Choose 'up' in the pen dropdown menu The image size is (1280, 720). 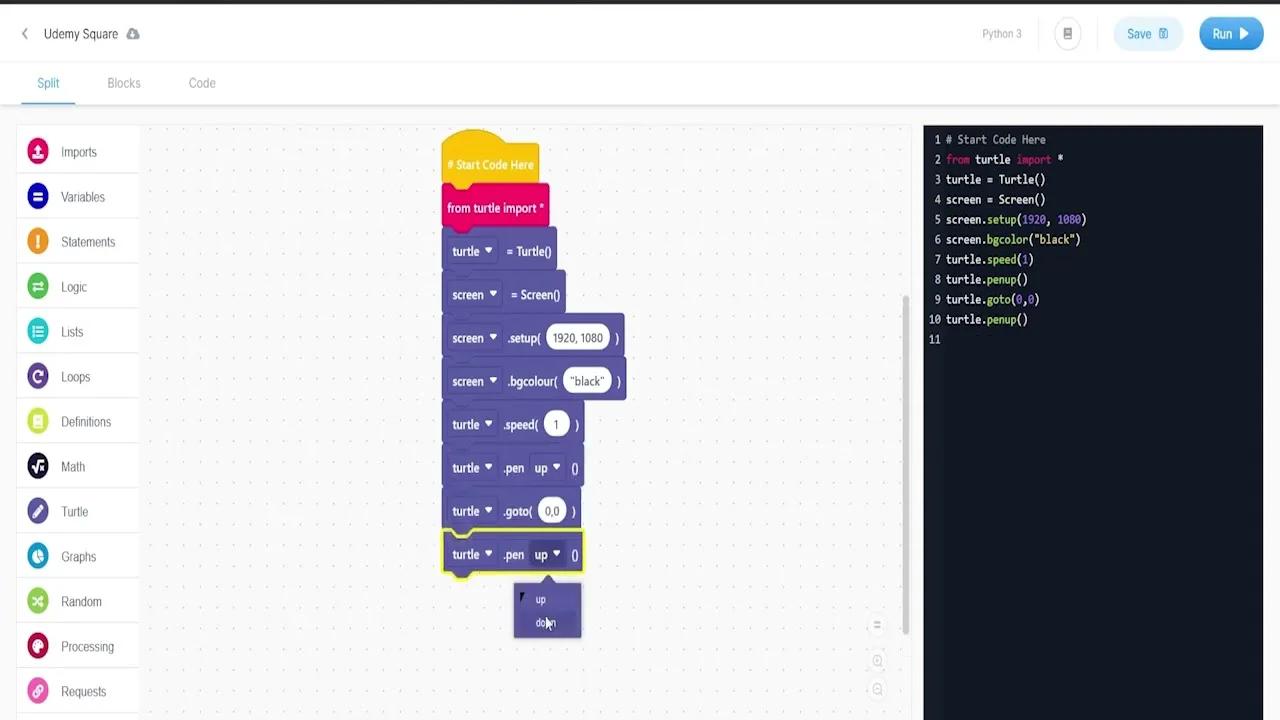541,600
